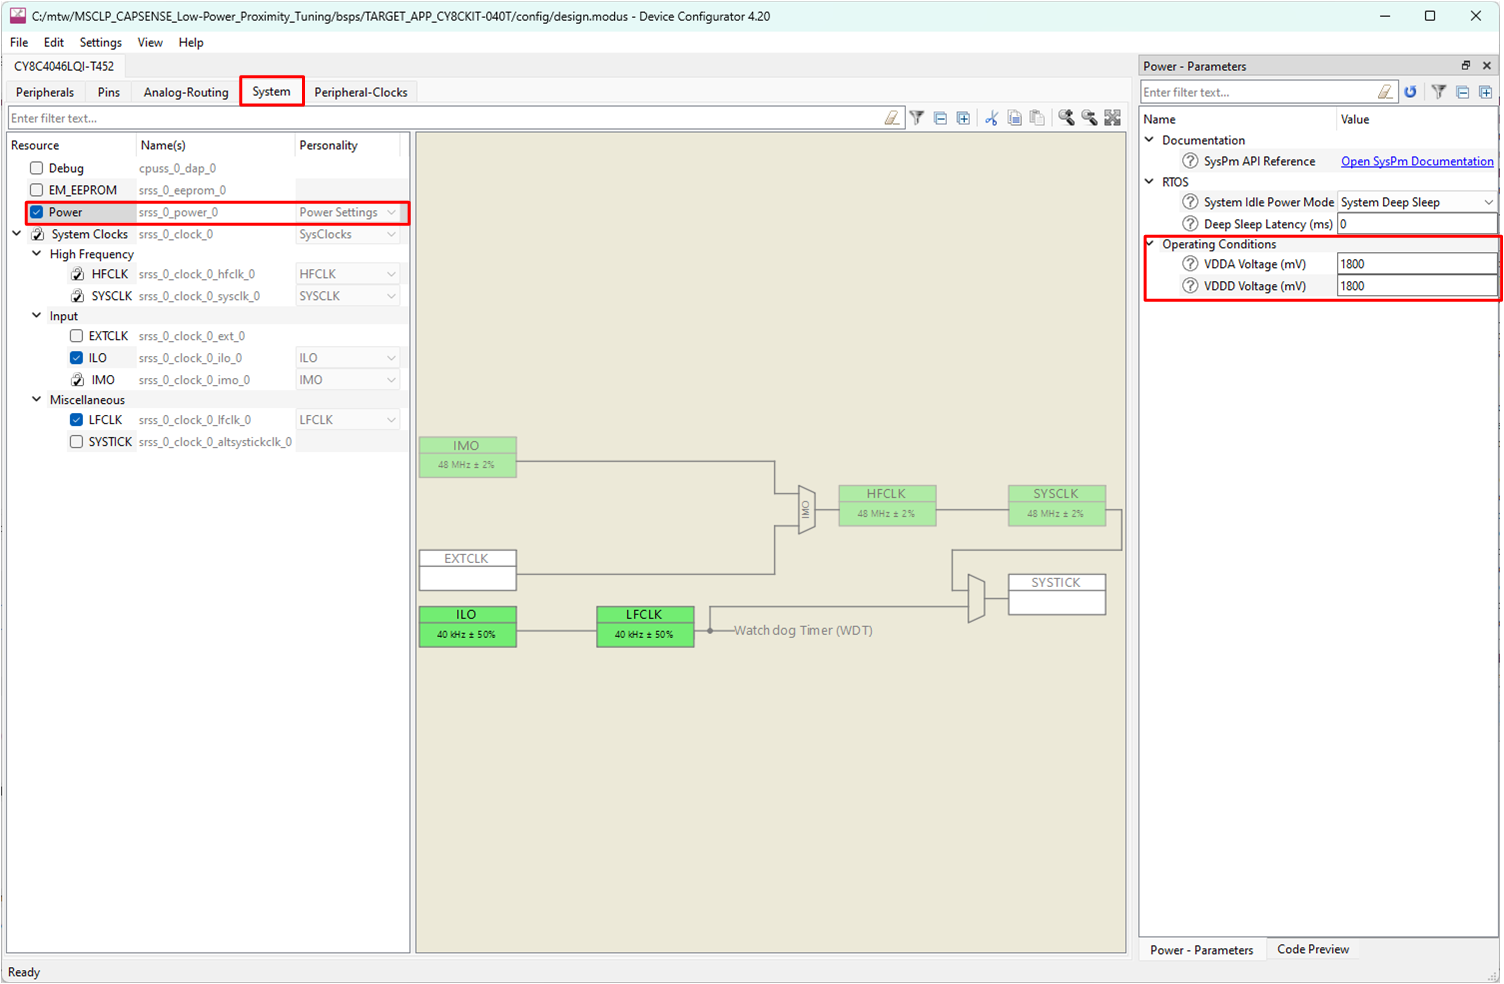Show help for Deep Sleep Latency
1504x984 pixels.
(1190, 224)
